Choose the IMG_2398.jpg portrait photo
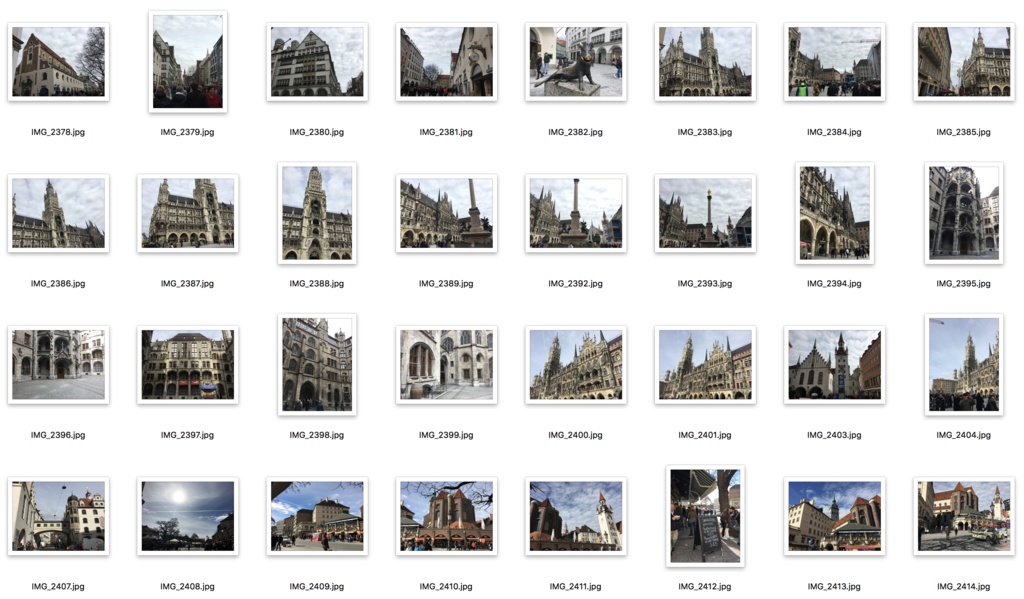 point(317,365)
